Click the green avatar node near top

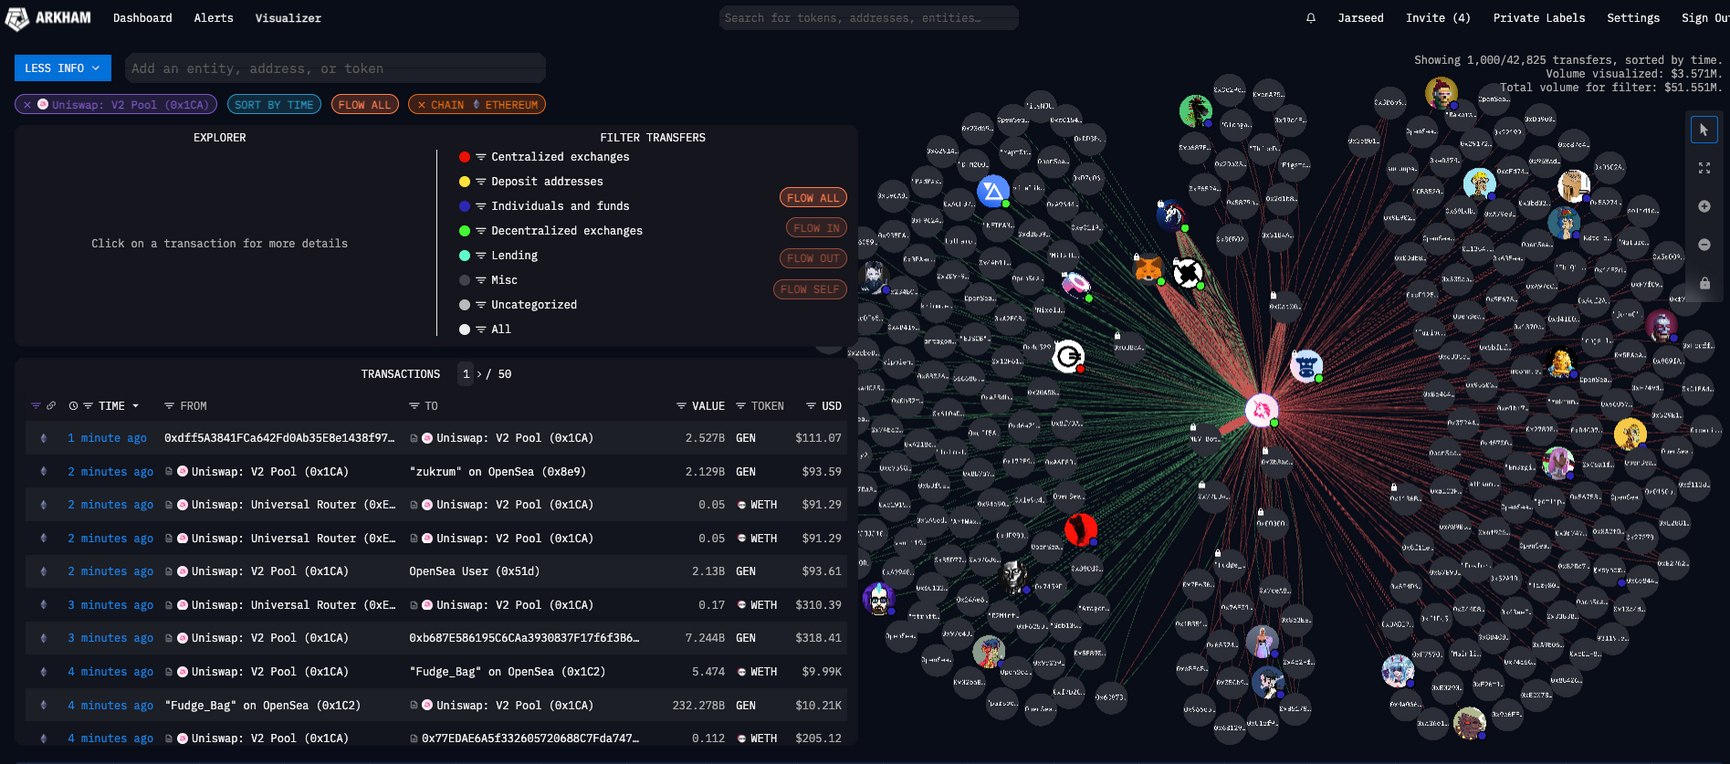1195,110
